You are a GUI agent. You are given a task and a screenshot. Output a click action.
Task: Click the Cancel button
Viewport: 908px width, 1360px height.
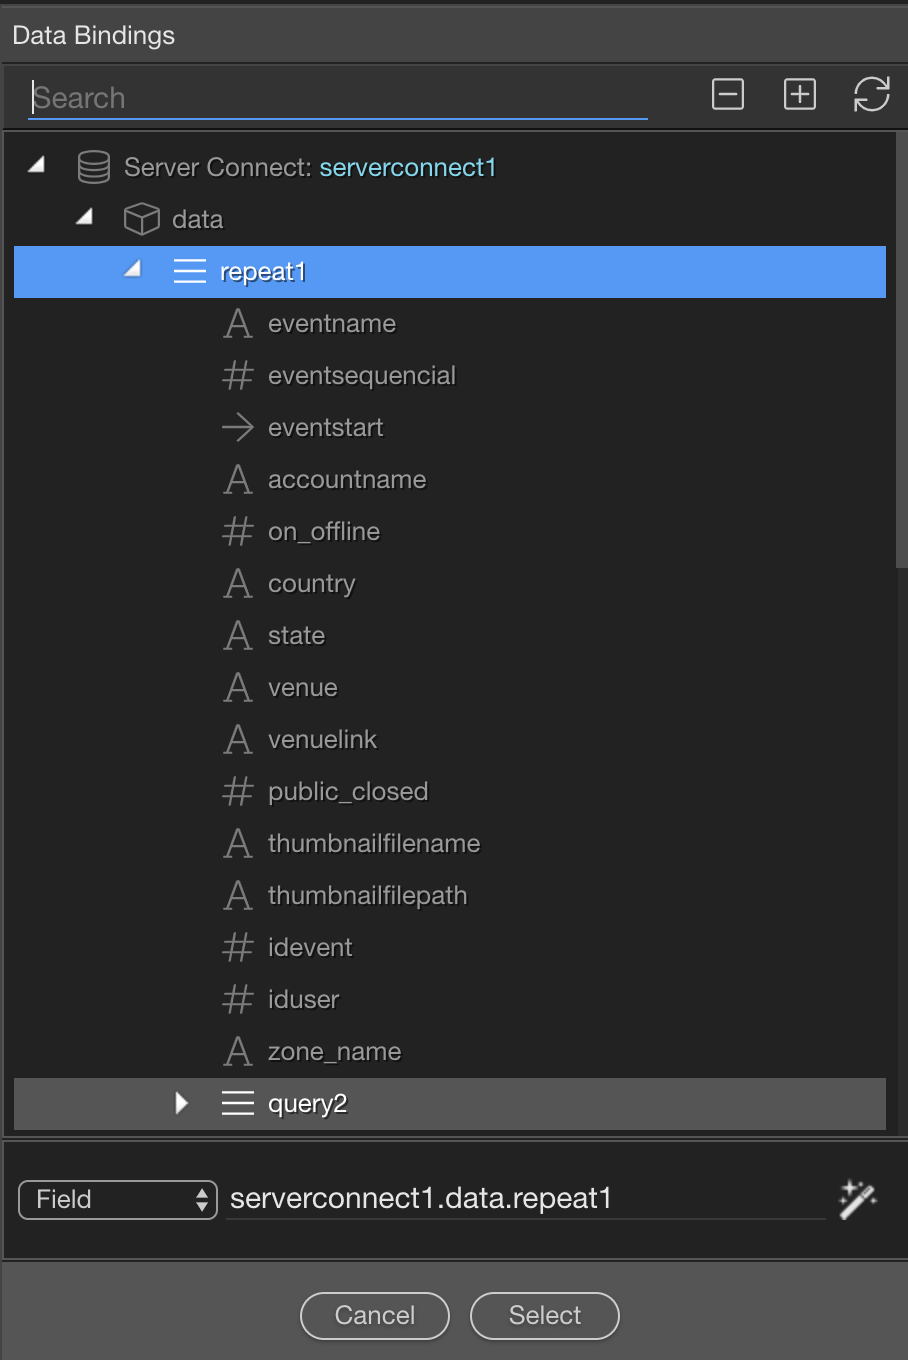tap(375, 1315)
